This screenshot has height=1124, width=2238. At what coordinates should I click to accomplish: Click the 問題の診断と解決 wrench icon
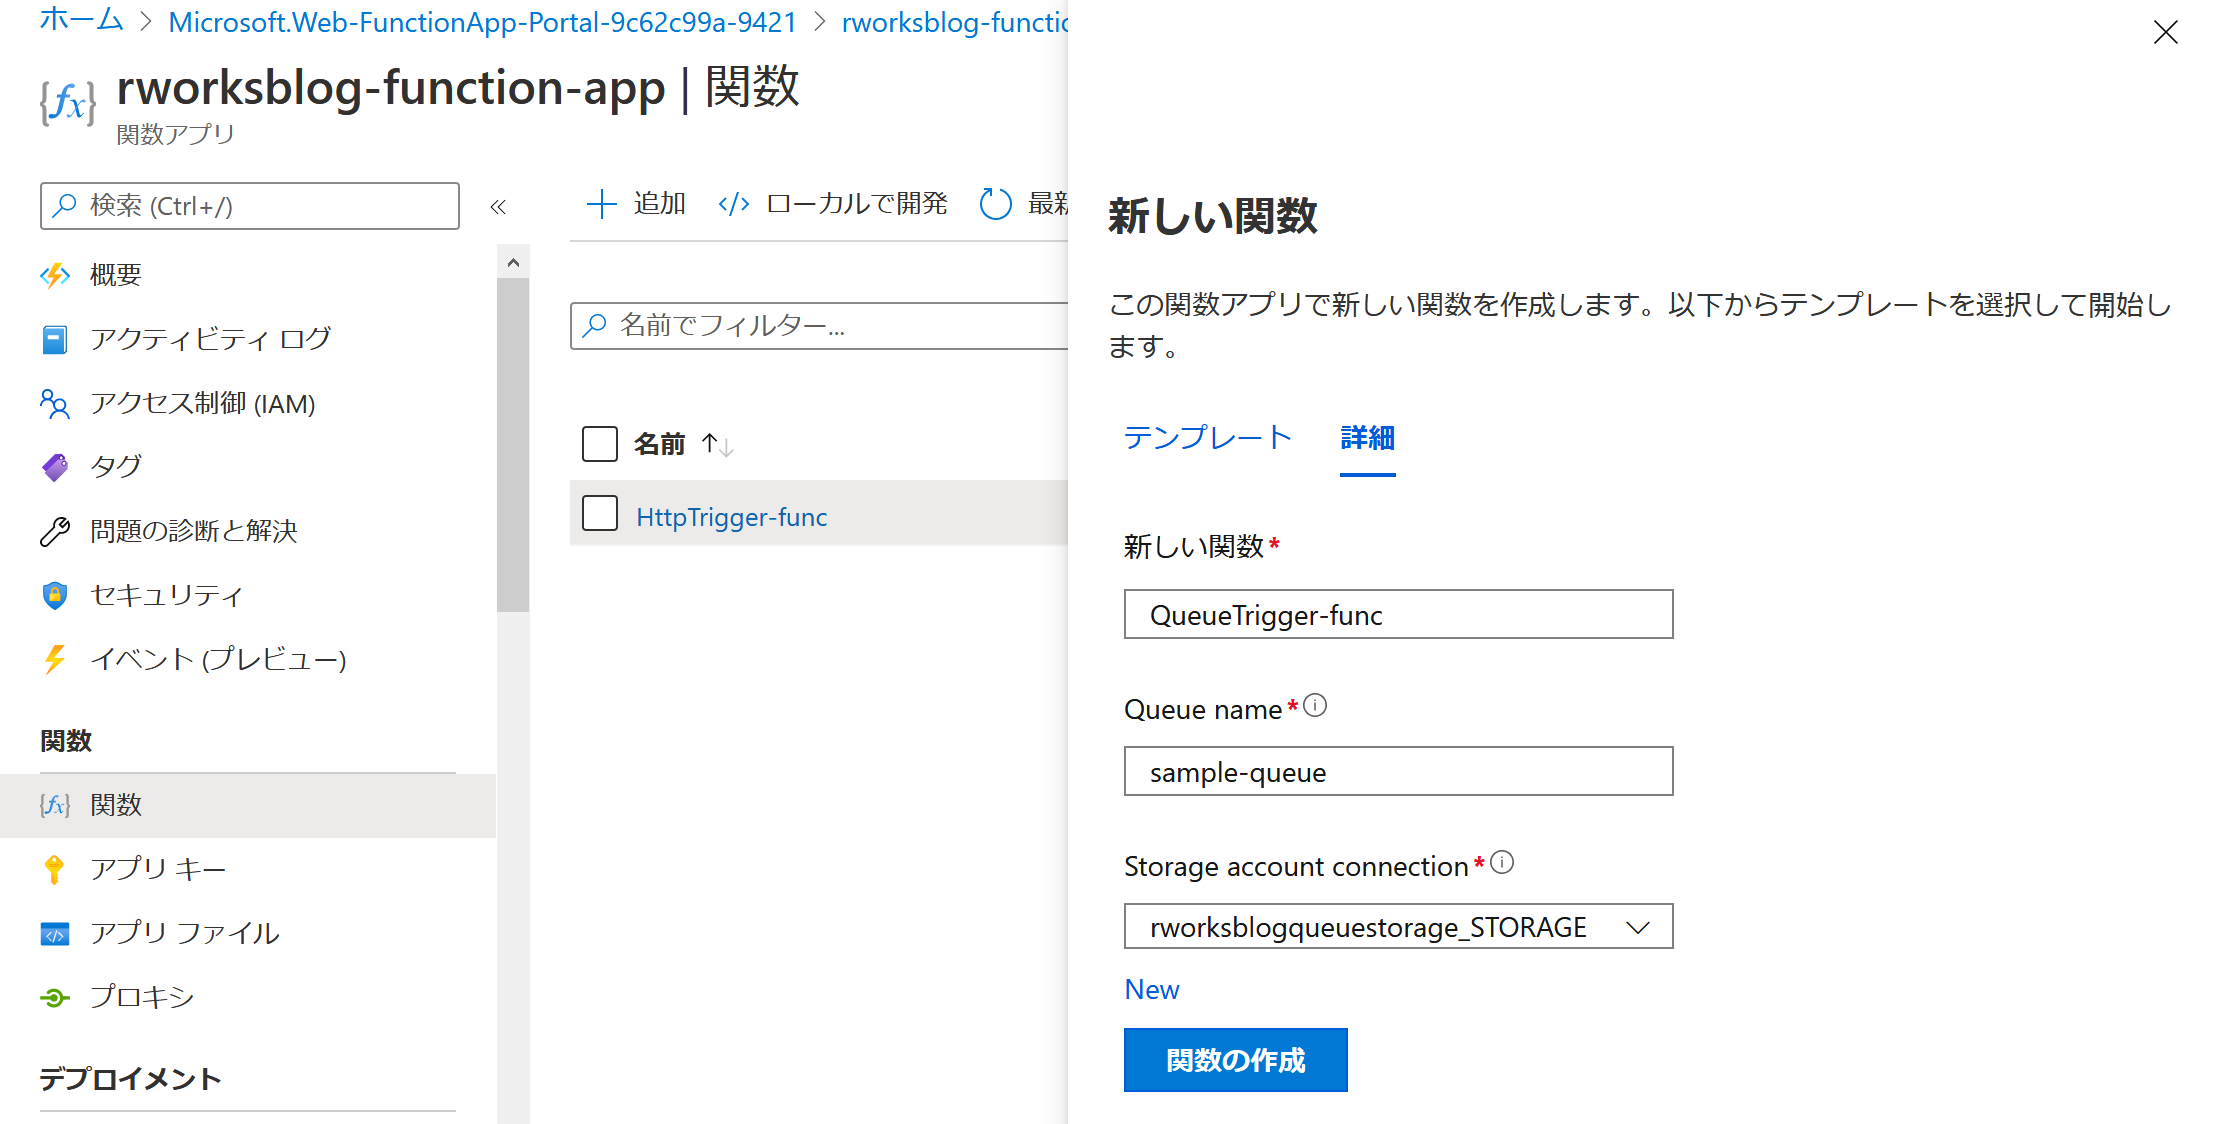tap(55, 531)
